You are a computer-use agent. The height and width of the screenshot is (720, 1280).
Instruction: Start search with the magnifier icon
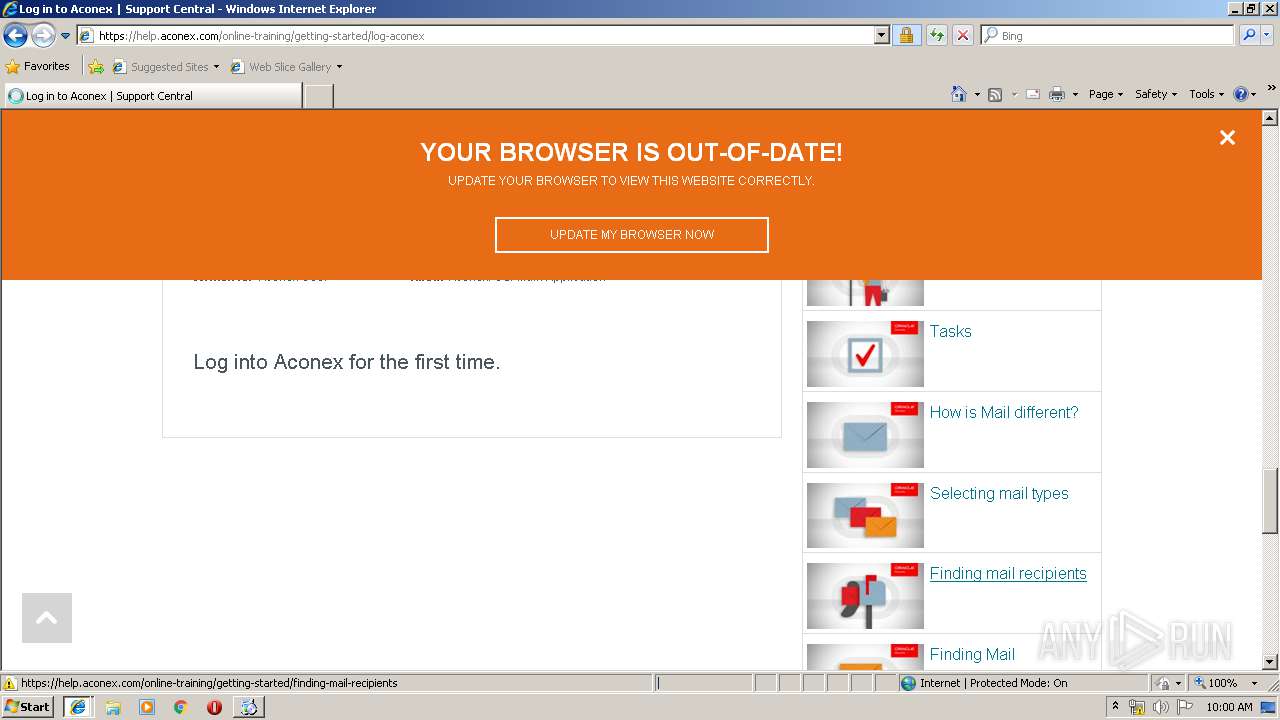click(x=1248, y=36)
